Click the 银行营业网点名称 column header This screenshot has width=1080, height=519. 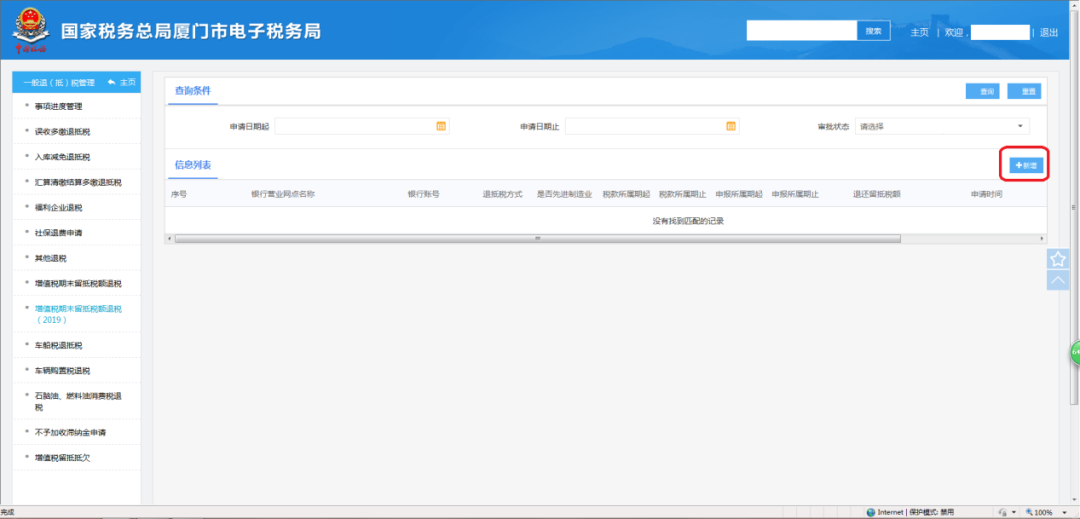[x=283, y=194]
